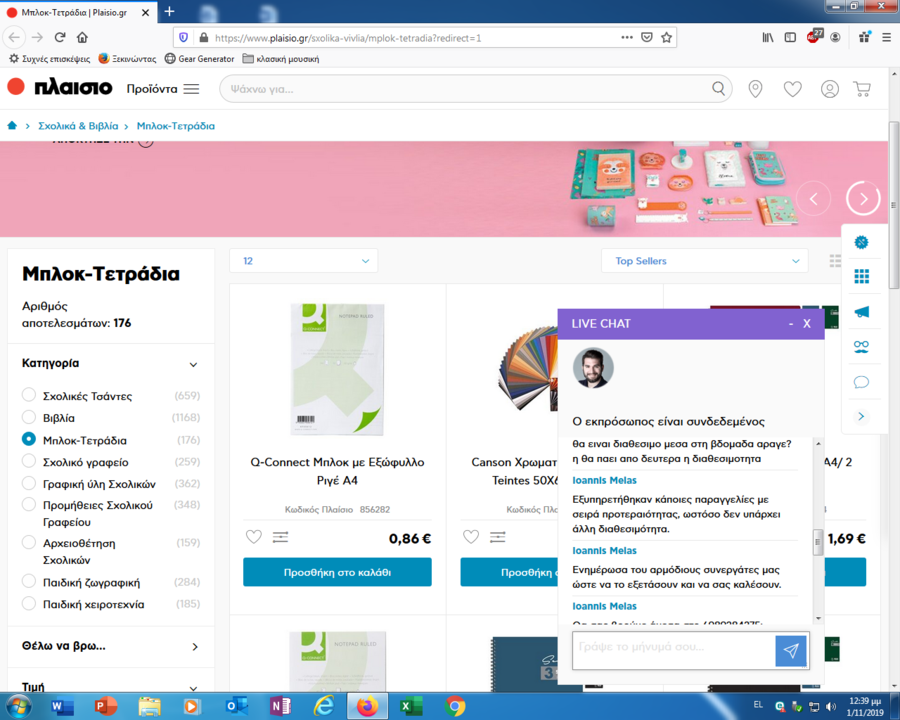Viewport: 900px width, 720px height.
Task: Open the Windows Start button
Action: (x=18, y=706)
